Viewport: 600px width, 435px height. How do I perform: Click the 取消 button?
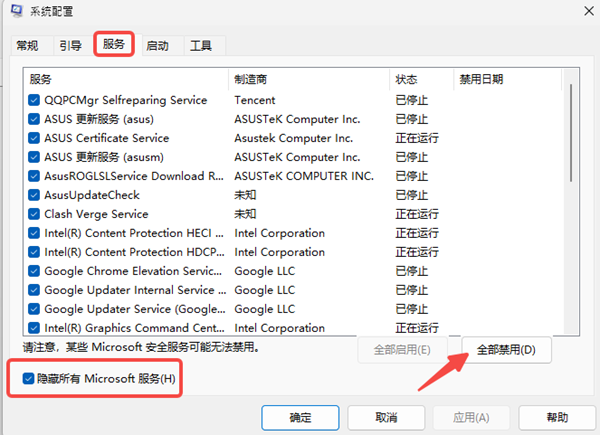pos(386,418)
